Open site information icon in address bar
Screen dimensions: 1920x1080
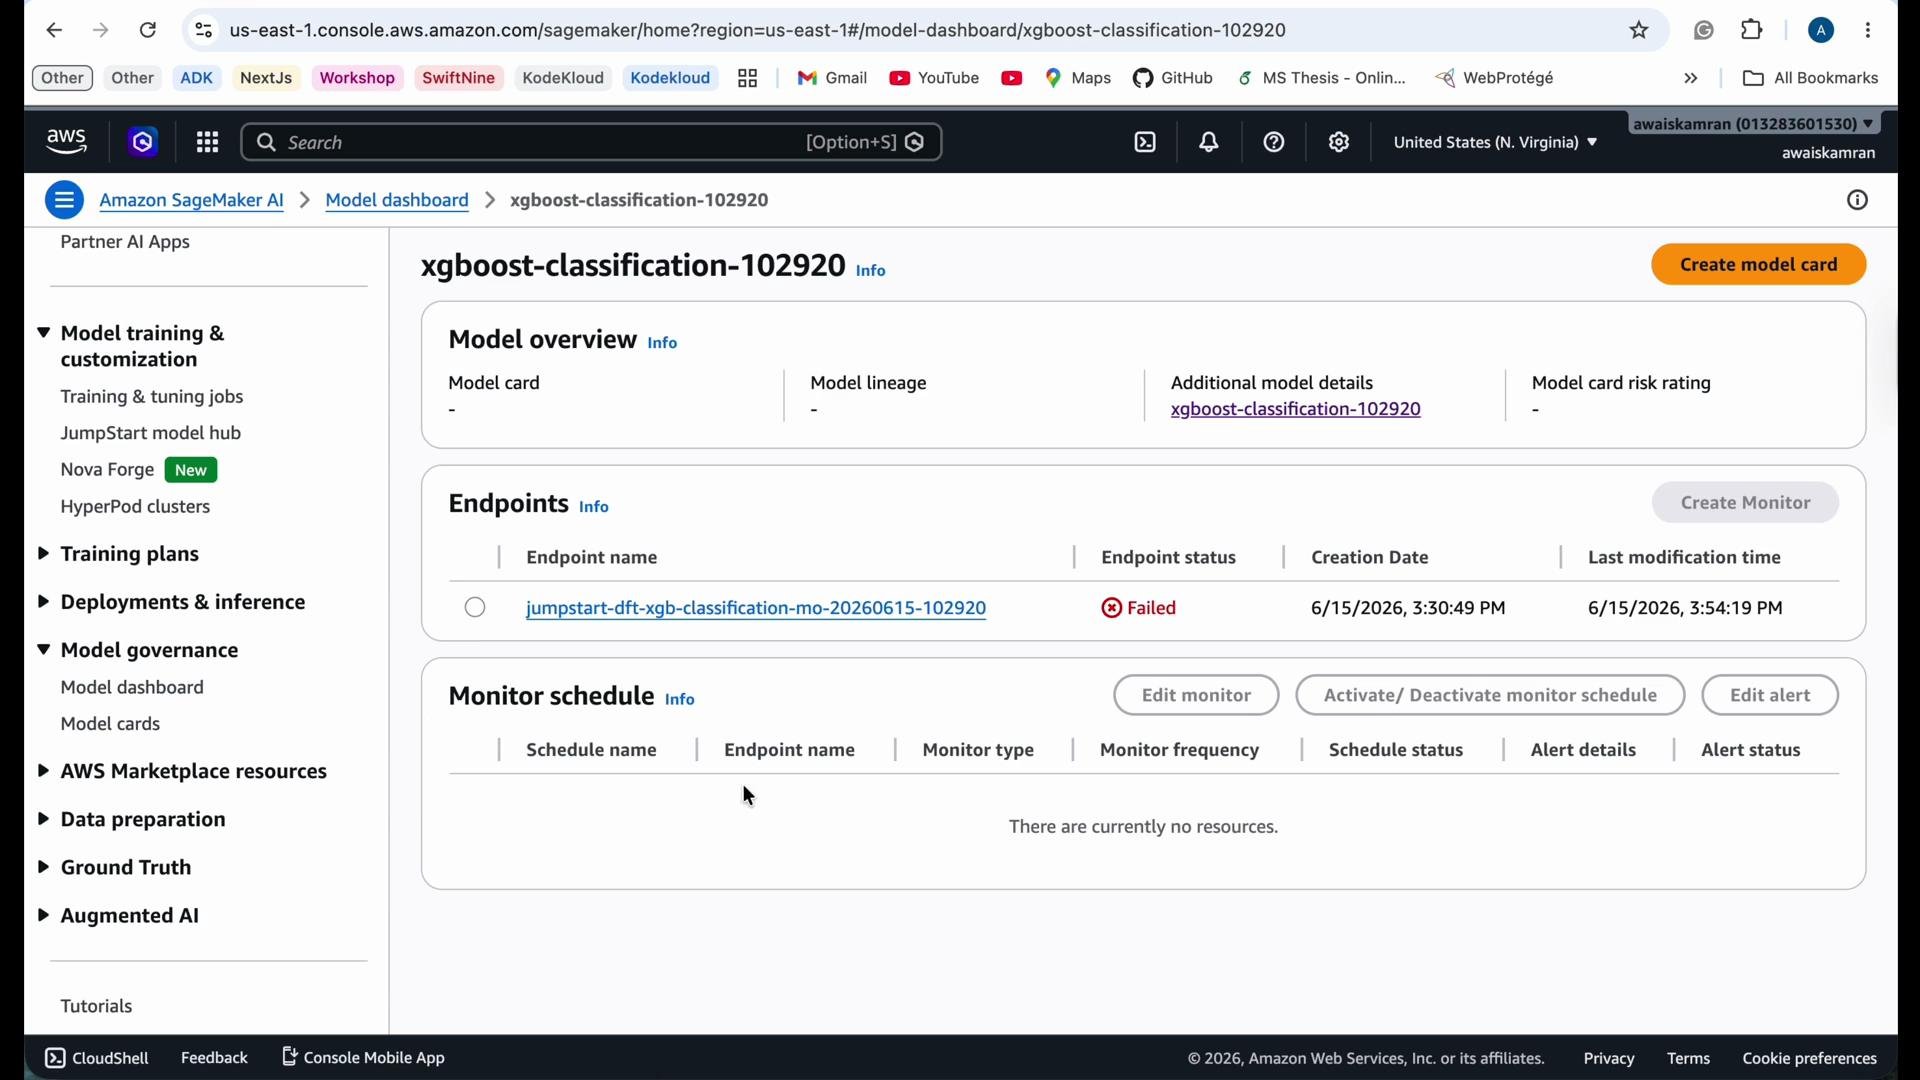click(204, 31)
